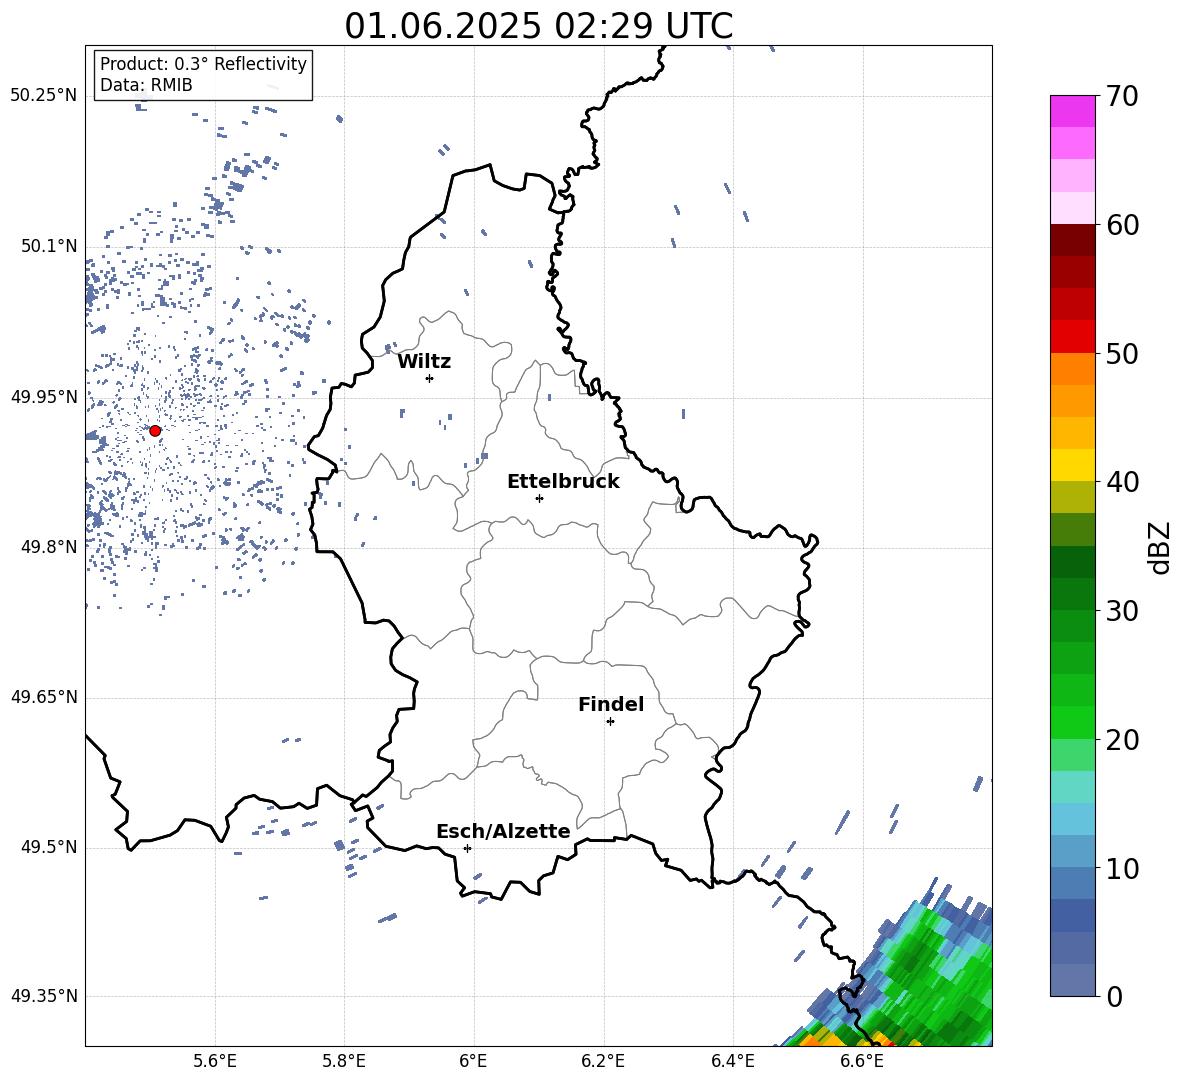The width and height of the screenshot is (1184, 1081).
Task: Click the 50.25°N latitude label
Action: click(44, 96)
